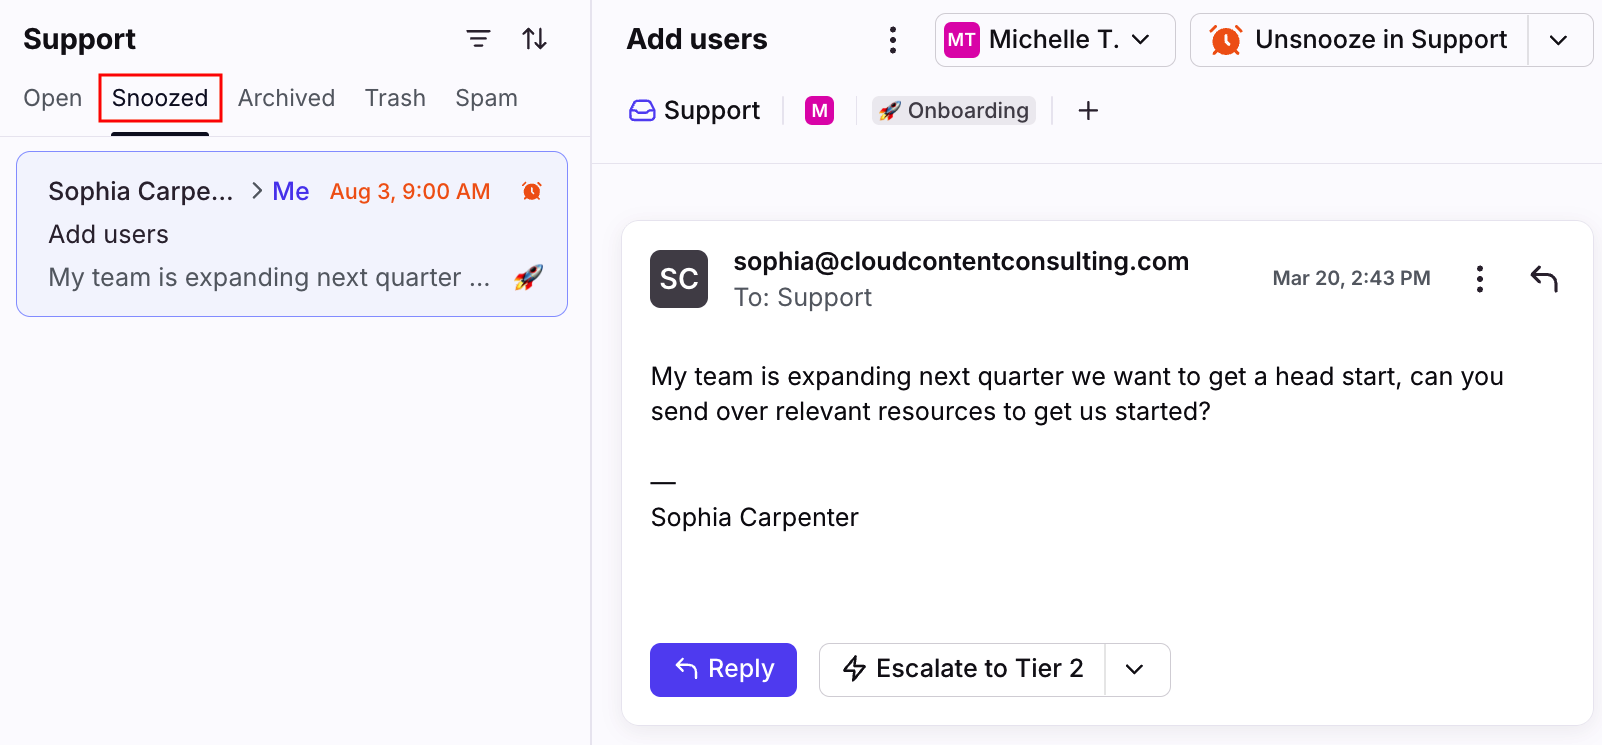The image size is (1602, 745).
Task: Click the blue Reply button
Action: point(723,670)
